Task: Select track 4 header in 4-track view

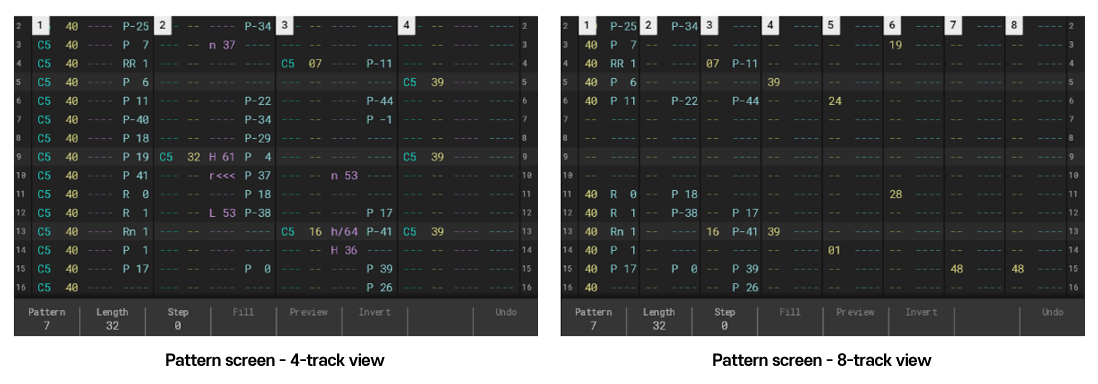Action: pos(407,26)
